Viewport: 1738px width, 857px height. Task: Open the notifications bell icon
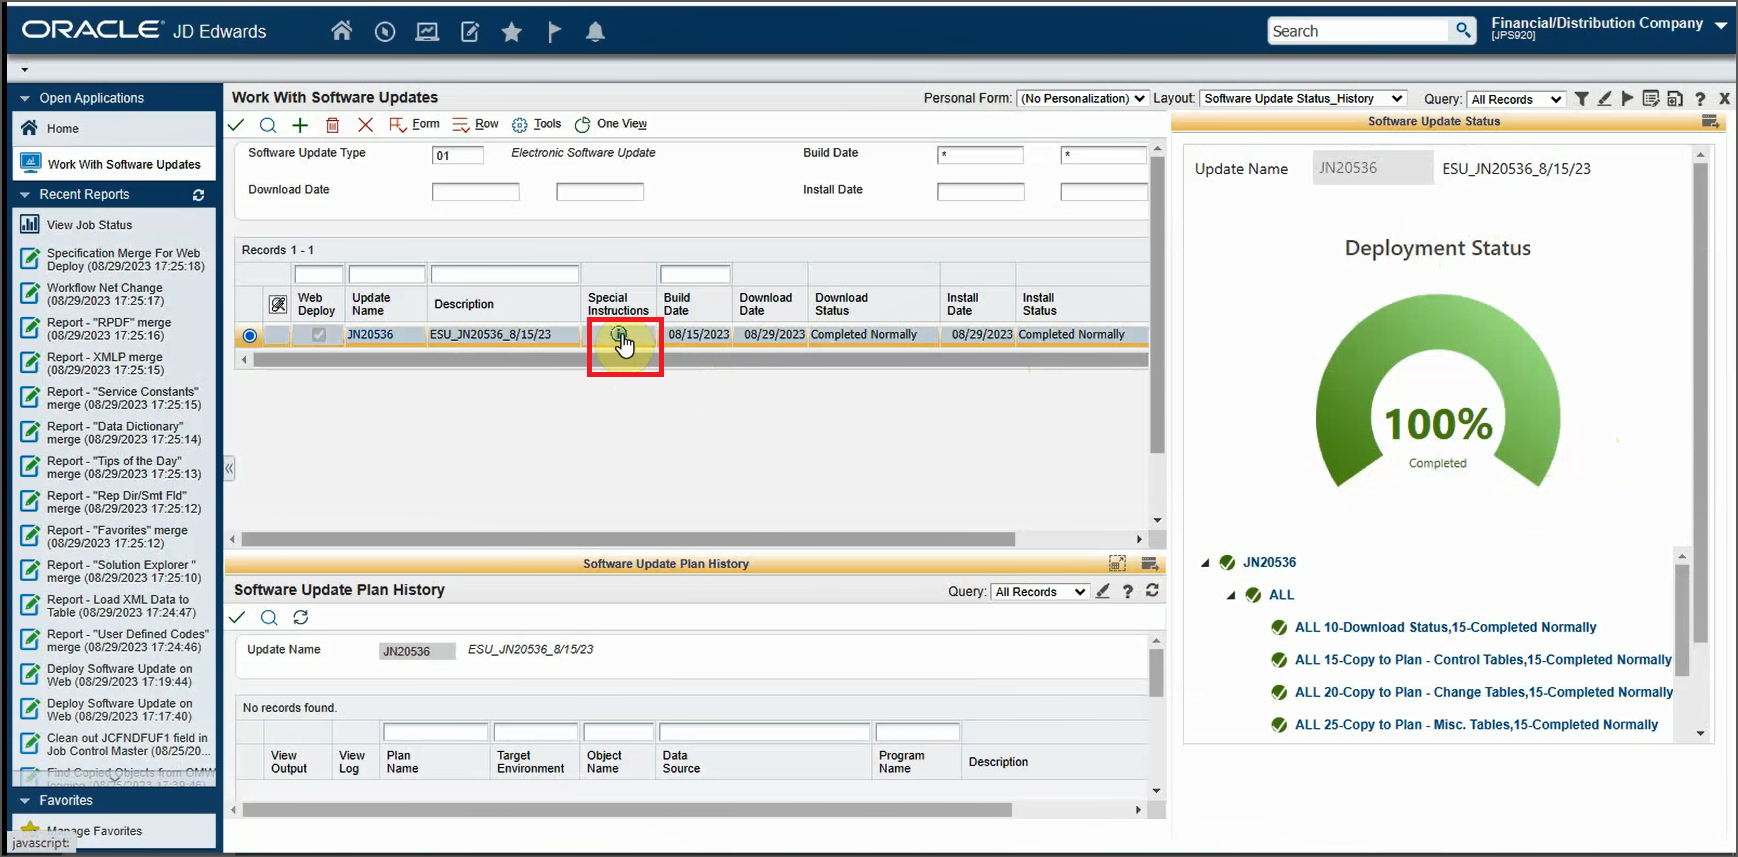click(x=595, y=32)
